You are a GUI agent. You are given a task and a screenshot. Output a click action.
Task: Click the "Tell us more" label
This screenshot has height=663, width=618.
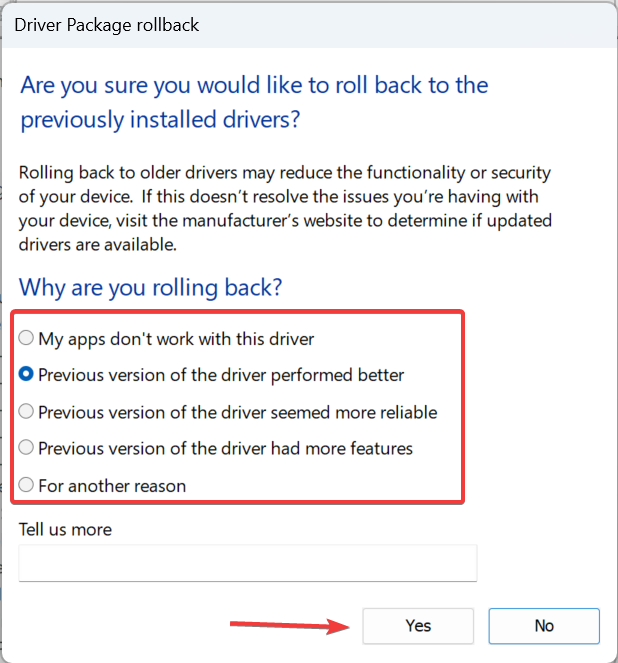[x=65, y=529]
